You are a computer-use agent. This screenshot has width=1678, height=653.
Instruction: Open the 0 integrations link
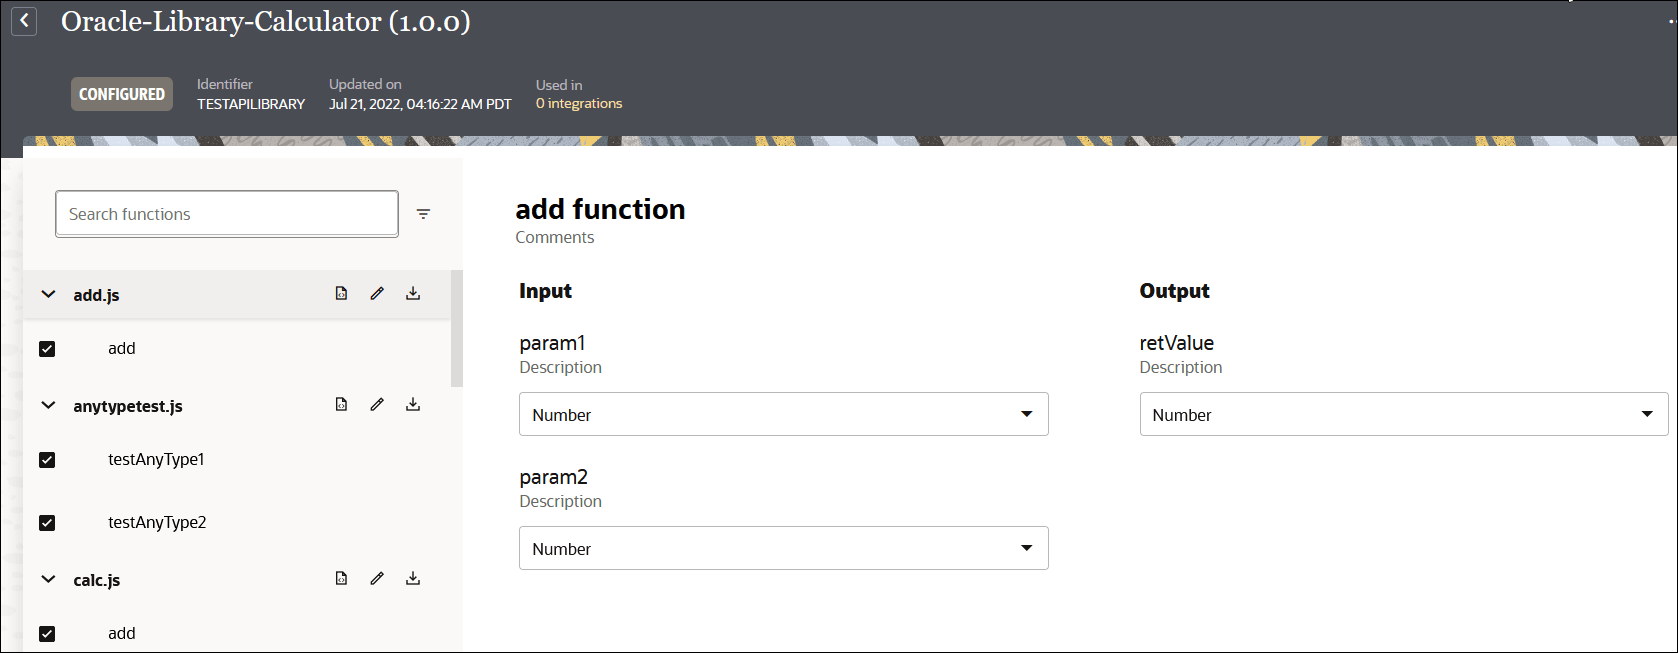(579, 103)
